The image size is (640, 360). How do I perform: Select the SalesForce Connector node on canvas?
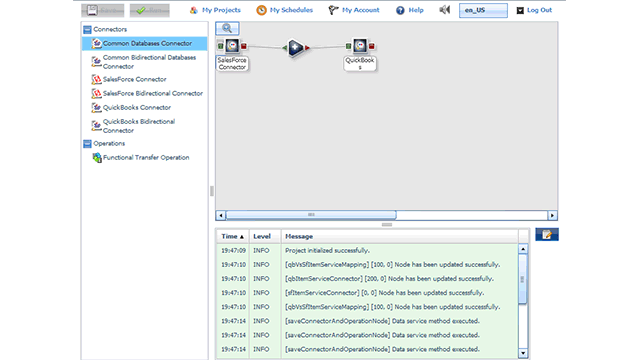coord(232,46)
